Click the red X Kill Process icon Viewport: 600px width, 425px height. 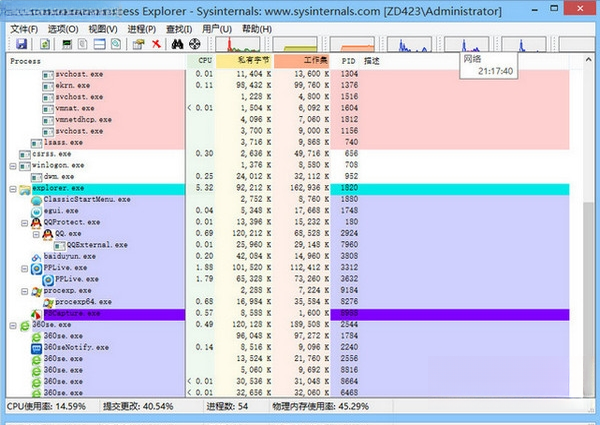point(156,44)
